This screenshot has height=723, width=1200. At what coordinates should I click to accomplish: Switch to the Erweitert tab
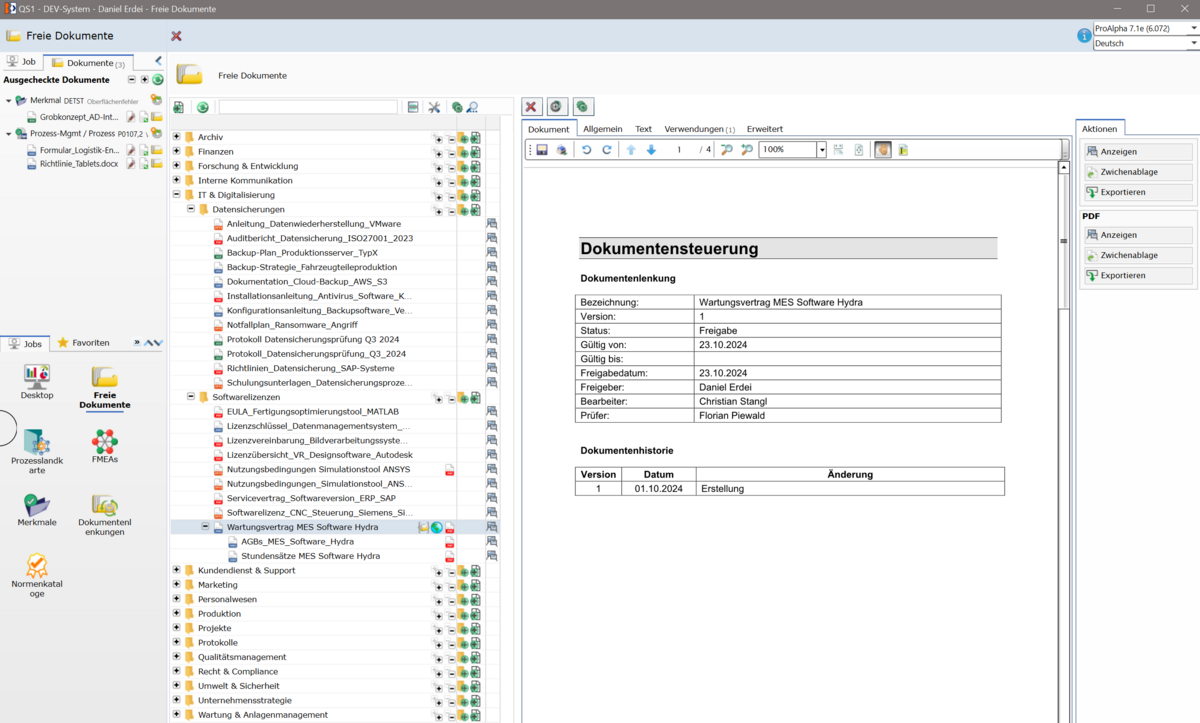[x=765, y=129]
